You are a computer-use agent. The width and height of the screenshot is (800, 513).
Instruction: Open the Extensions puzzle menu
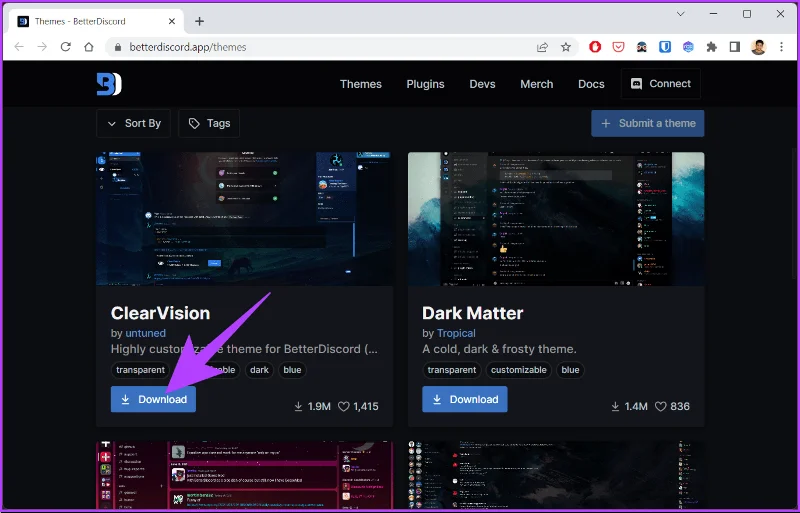click(x=711, y=47)
